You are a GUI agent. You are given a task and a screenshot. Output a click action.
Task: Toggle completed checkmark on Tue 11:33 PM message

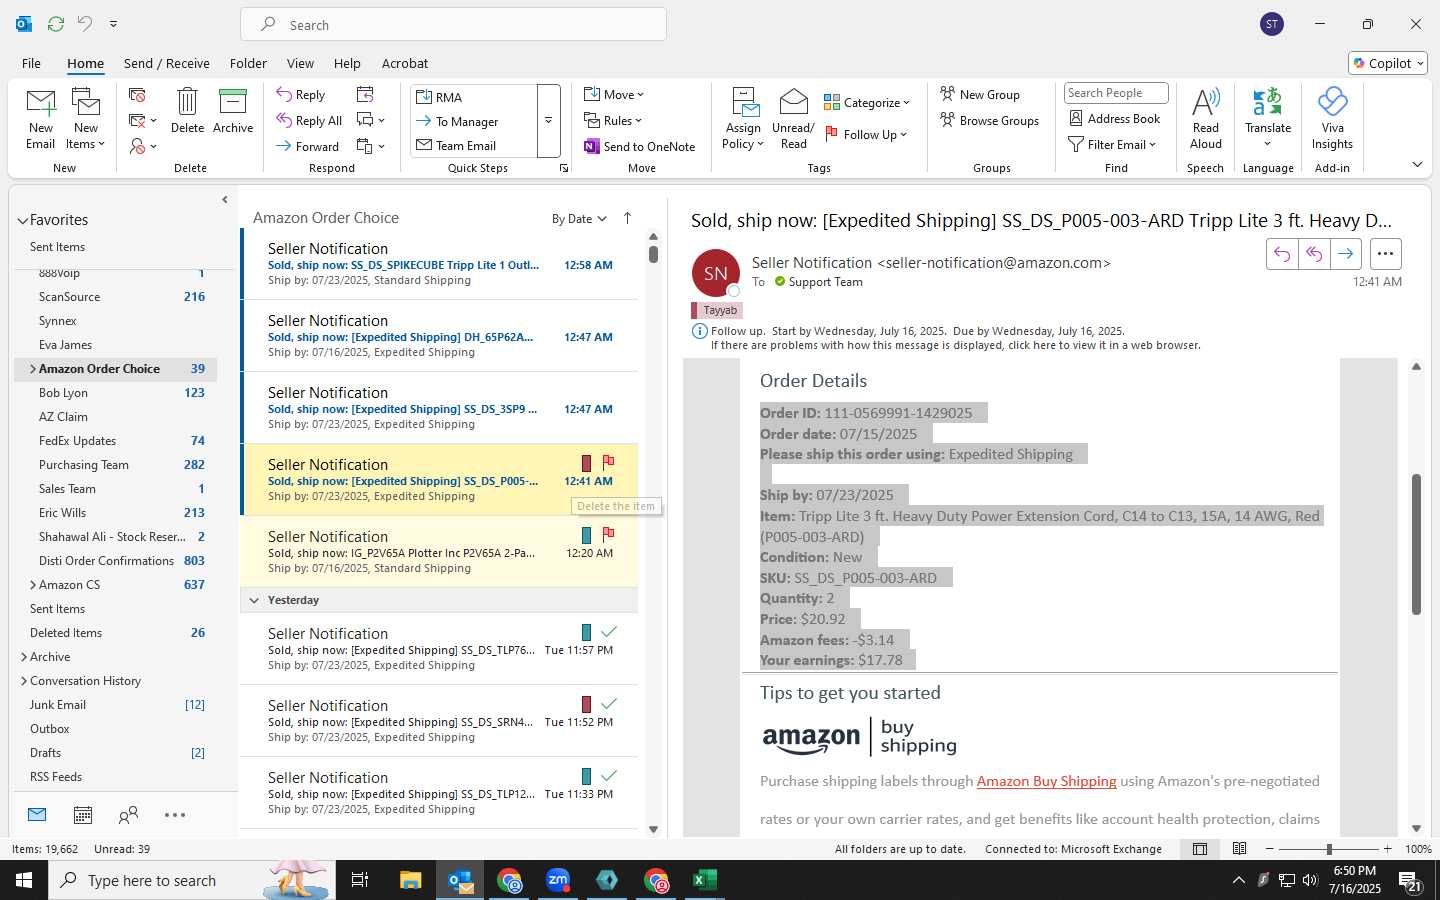point(608,775)
